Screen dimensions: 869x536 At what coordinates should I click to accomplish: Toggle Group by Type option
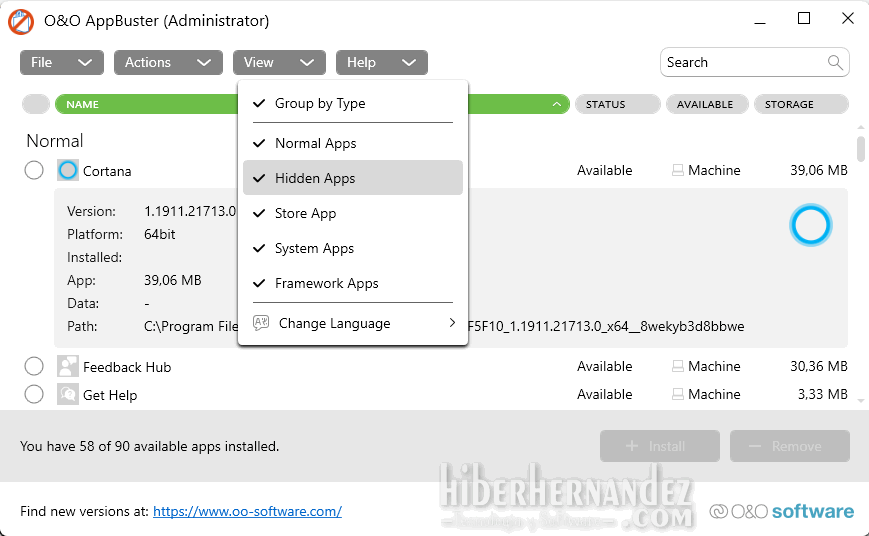(352, 103)
